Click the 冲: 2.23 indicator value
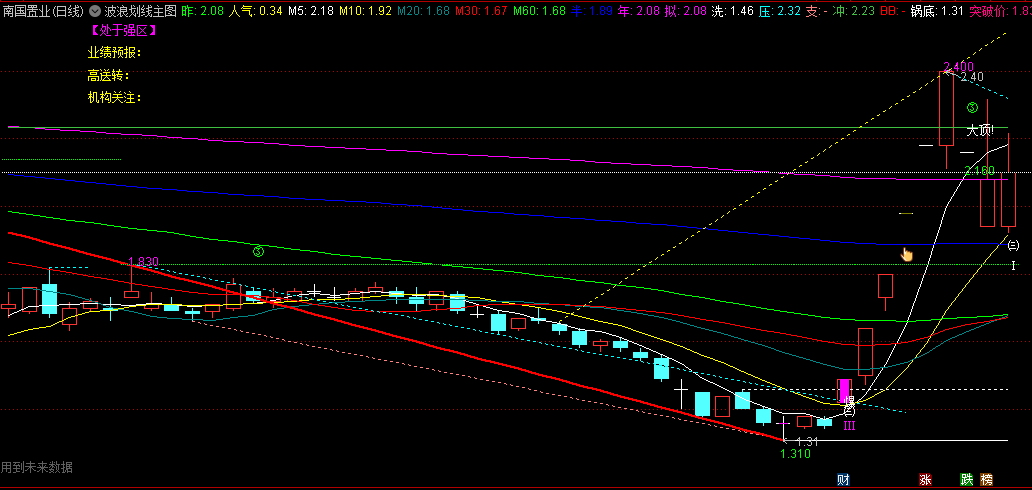Image resolution: width=1032 pixels, height=490 pixels. coord(854,11)
